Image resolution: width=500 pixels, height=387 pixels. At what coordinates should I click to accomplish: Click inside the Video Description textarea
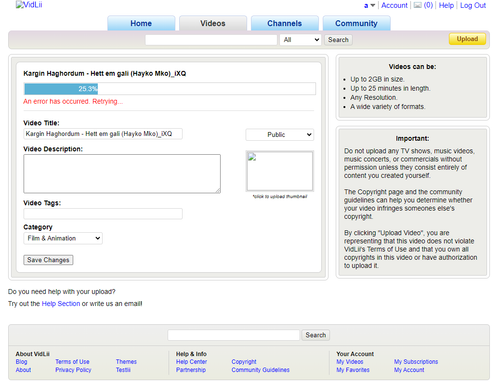pyautogui.click(x=122, y=174)
